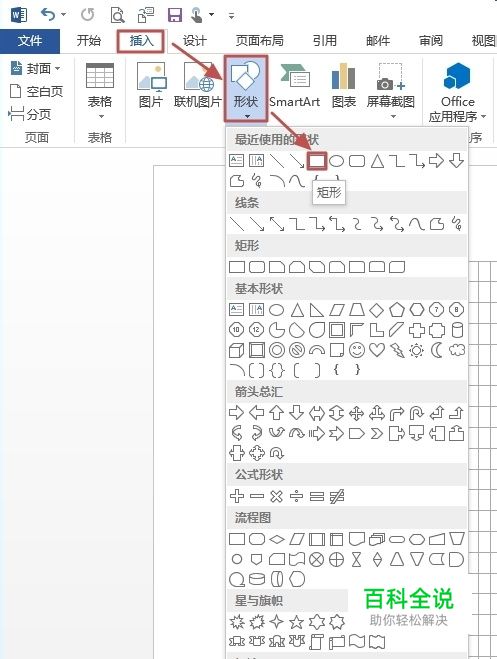Select the decision diamond in 流程图
Viewport: 497px width, 659px height.
click(277, 539)
